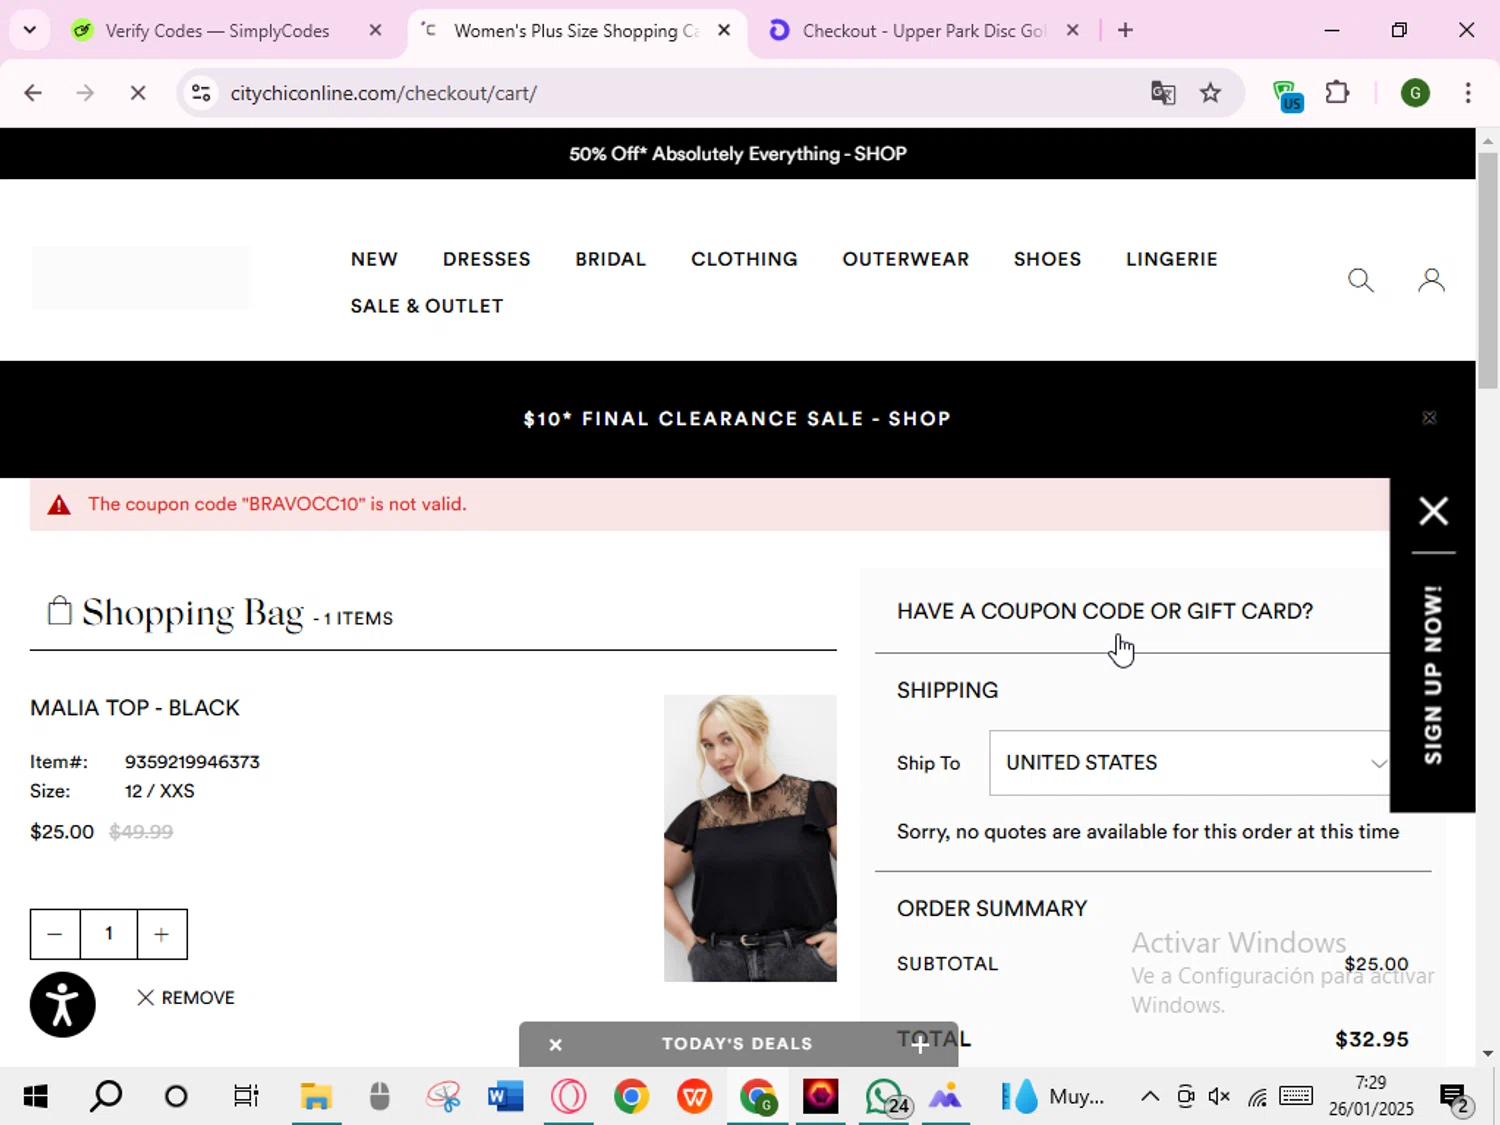The image size is (1500, 1125).
Task: Click the Item number 9359219946373
Action: [192, 762]
